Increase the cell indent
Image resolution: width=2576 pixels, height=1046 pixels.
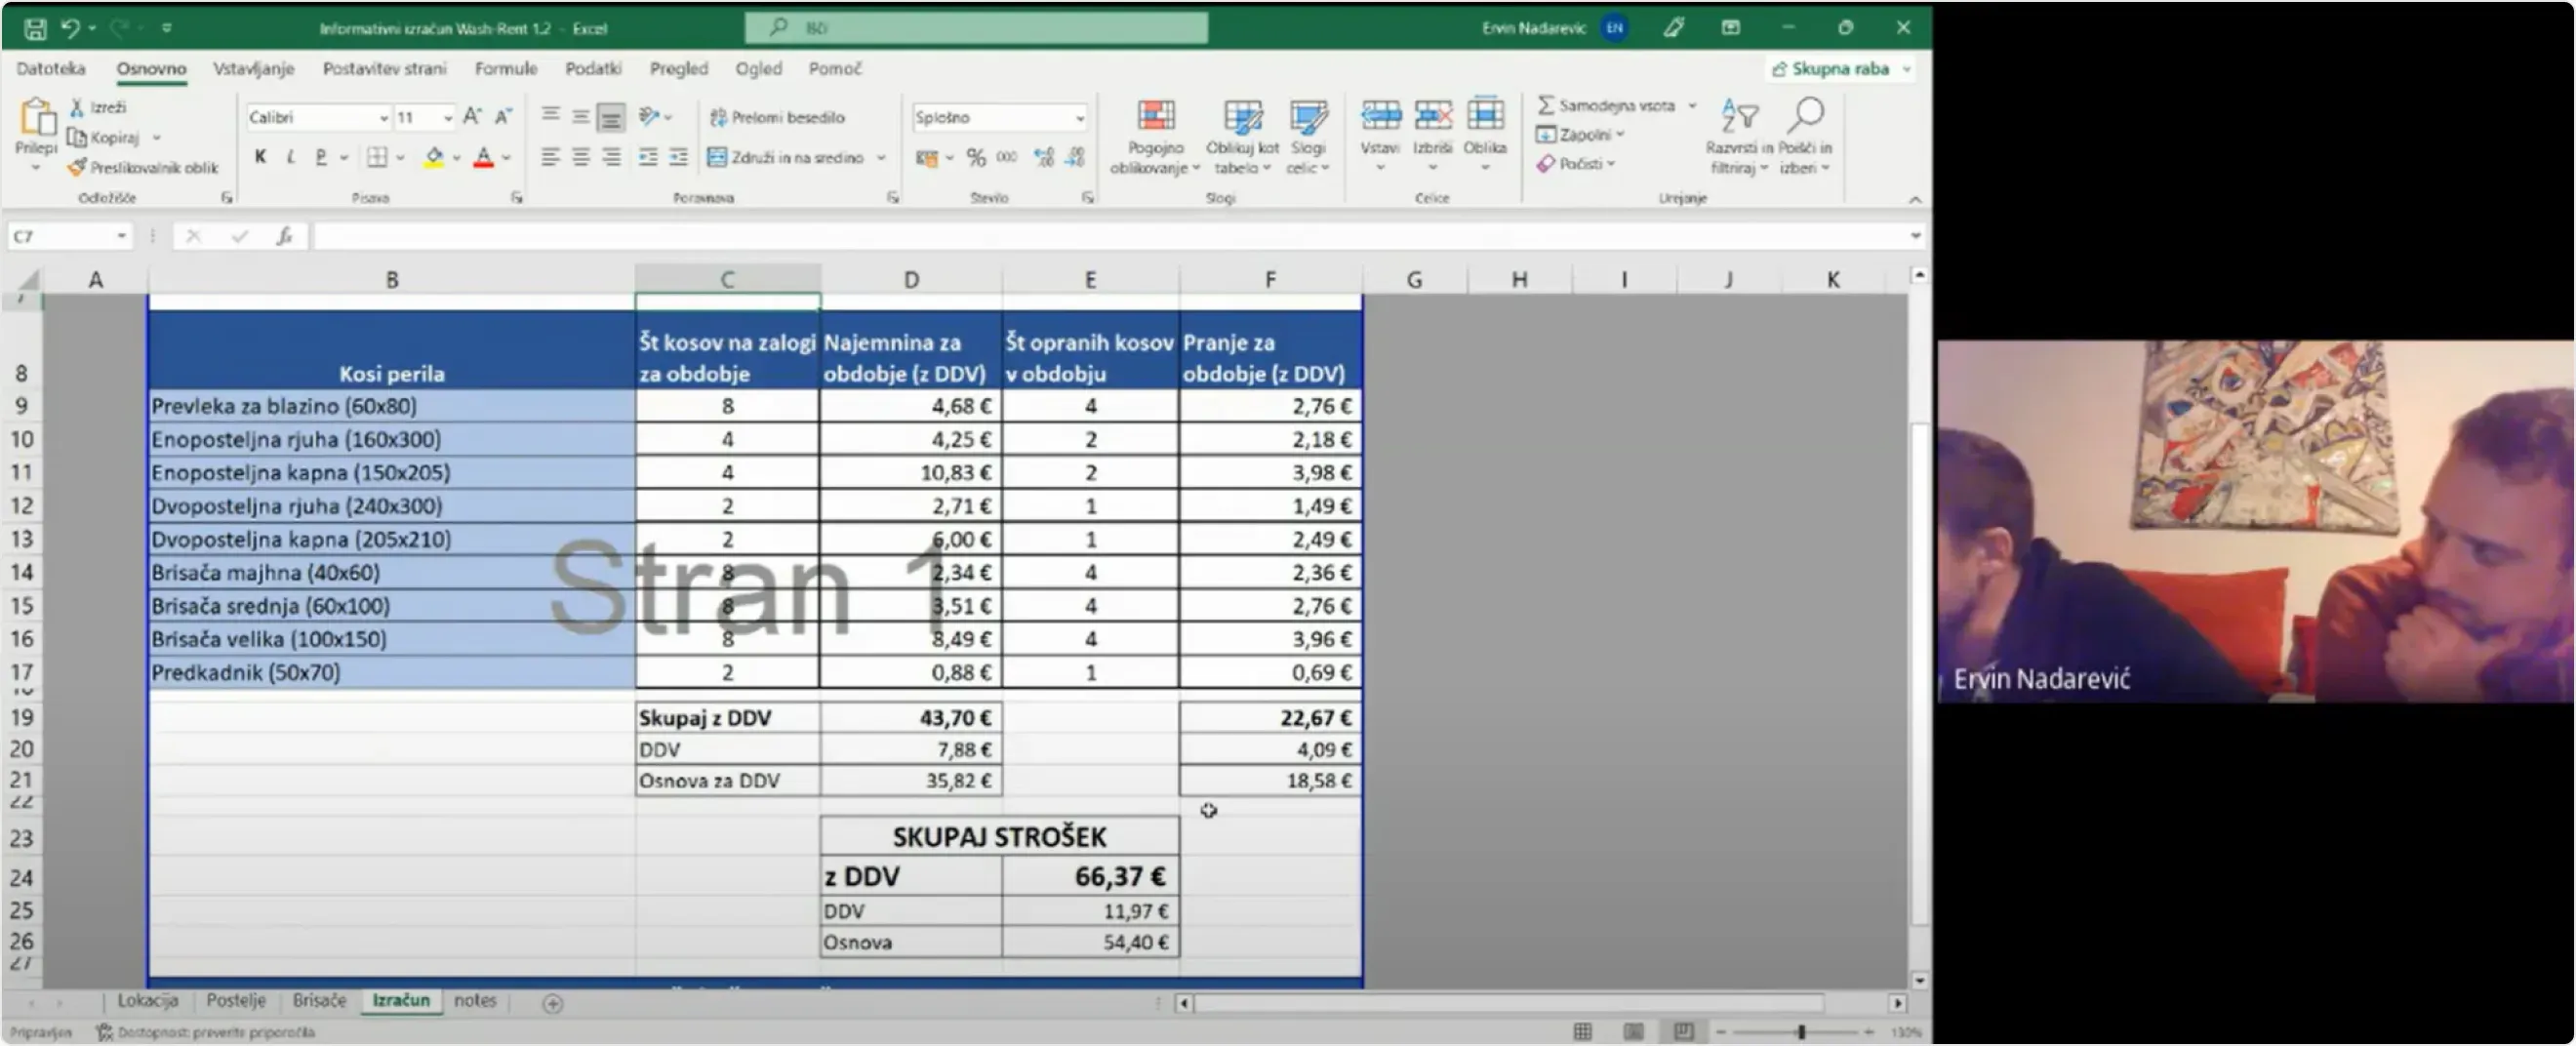(678, 157)
